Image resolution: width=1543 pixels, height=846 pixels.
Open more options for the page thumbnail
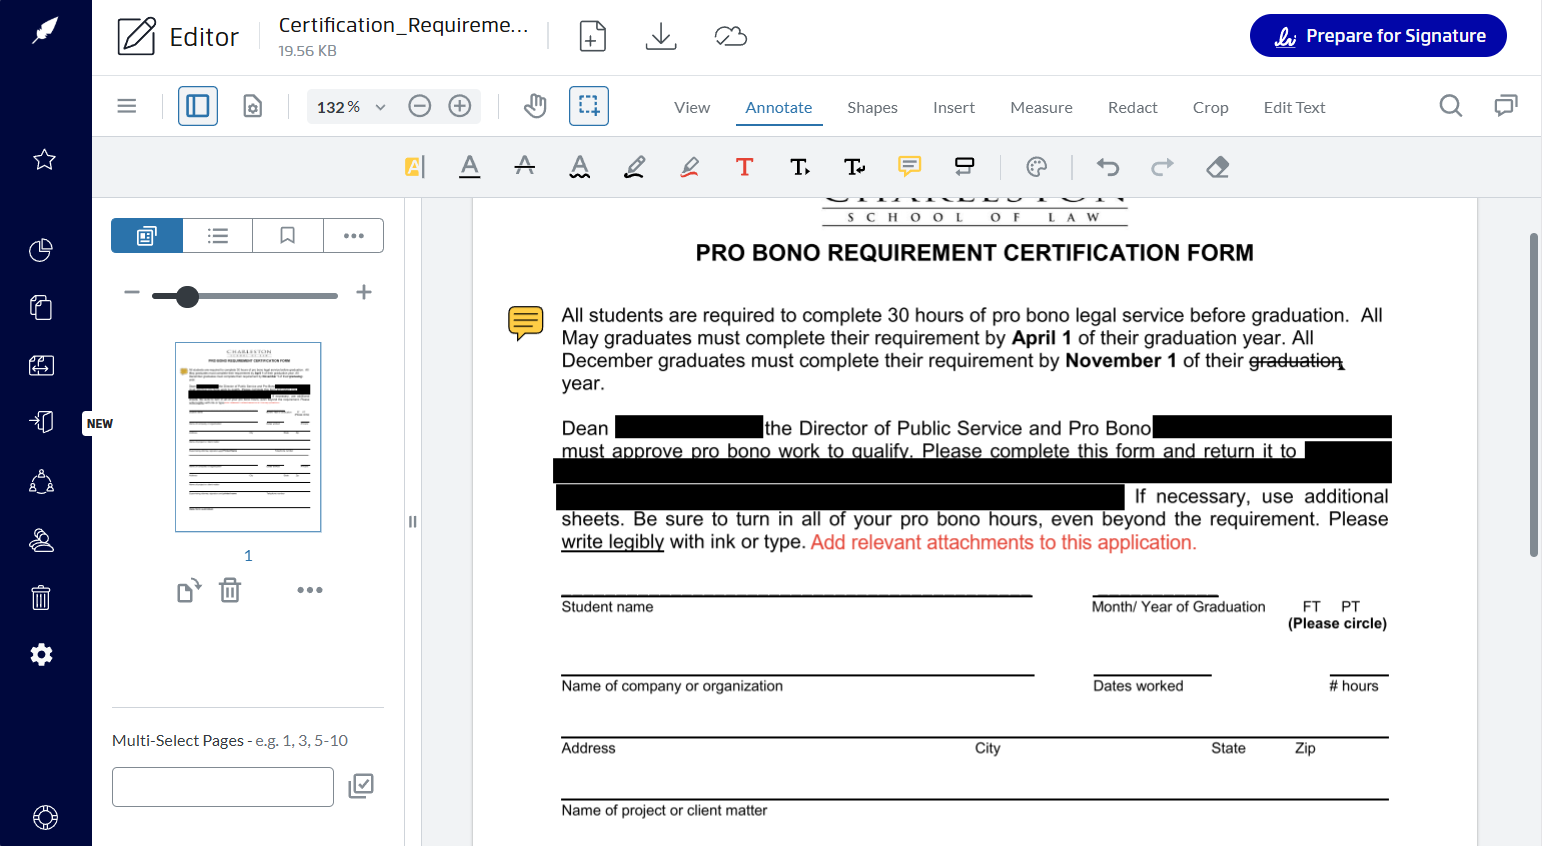[309, 590]
